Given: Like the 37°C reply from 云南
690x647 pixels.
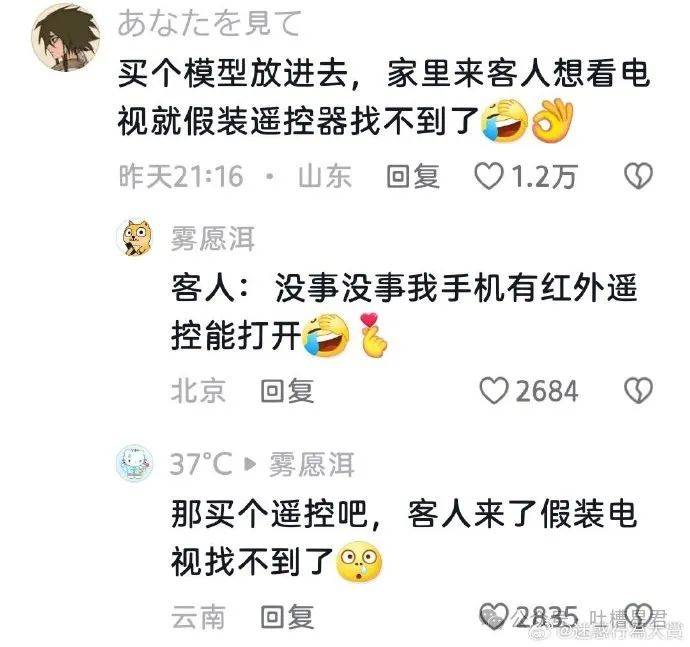Looking at the screenshot, I should (x=493, y=615).
